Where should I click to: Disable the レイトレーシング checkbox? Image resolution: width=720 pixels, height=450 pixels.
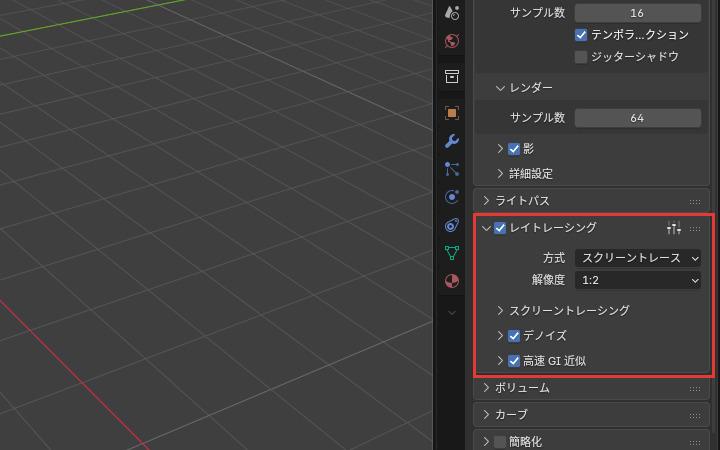point(500,228)
